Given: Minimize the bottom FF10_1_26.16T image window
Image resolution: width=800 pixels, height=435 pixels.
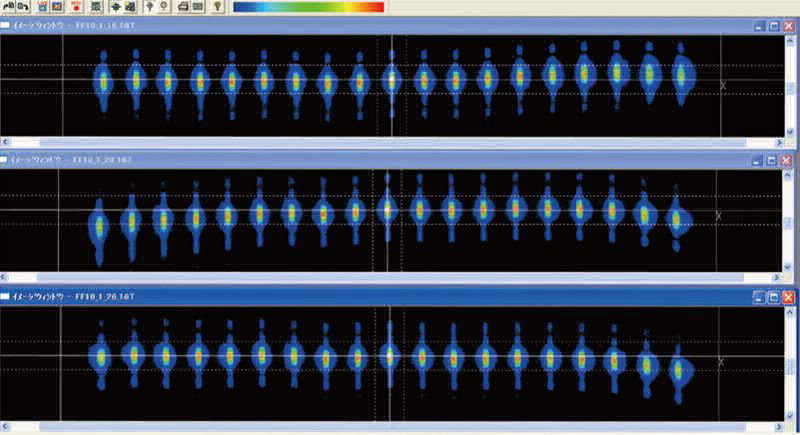Looking at the screenshot, I should (x=759, y=297).
